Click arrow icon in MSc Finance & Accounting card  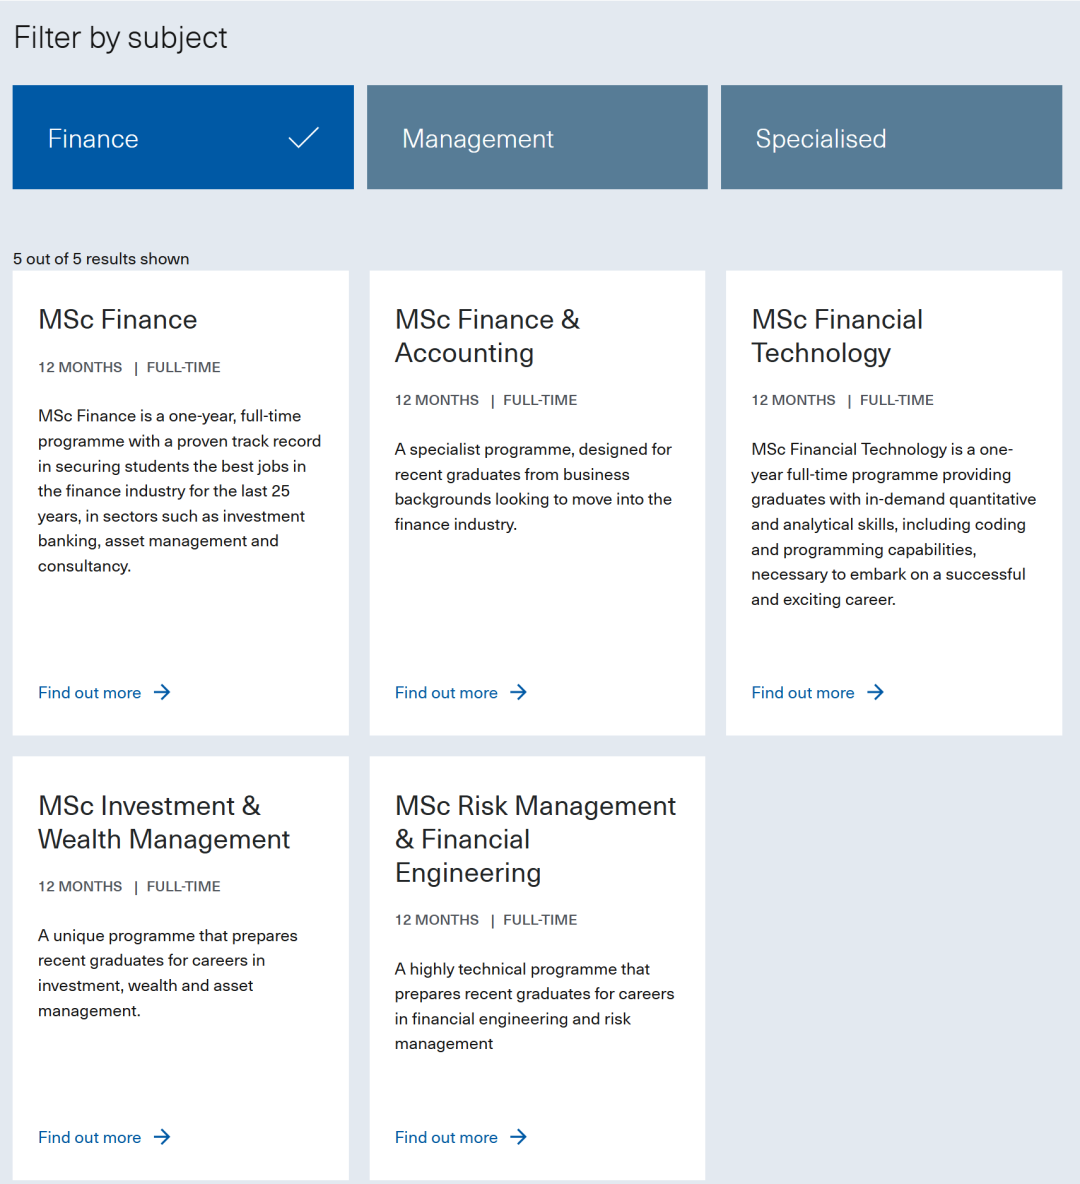point(518,692)
